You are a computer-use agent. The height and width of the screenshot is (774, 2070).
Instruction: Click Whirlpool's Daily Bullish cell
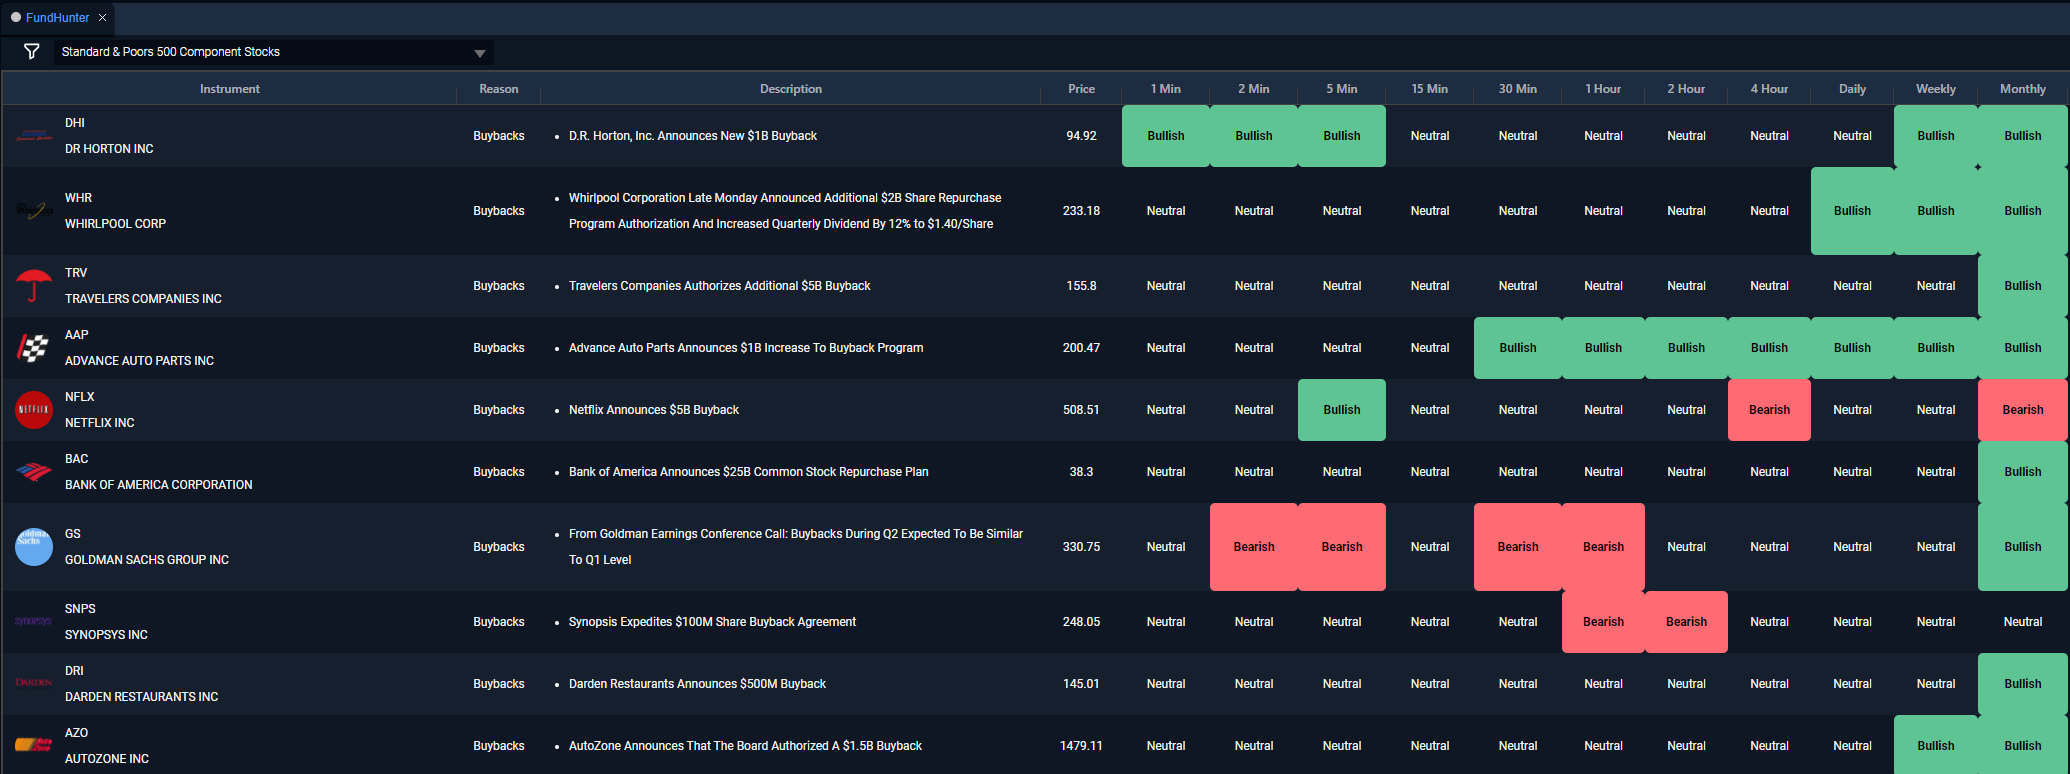click(x=1852, y=211)
